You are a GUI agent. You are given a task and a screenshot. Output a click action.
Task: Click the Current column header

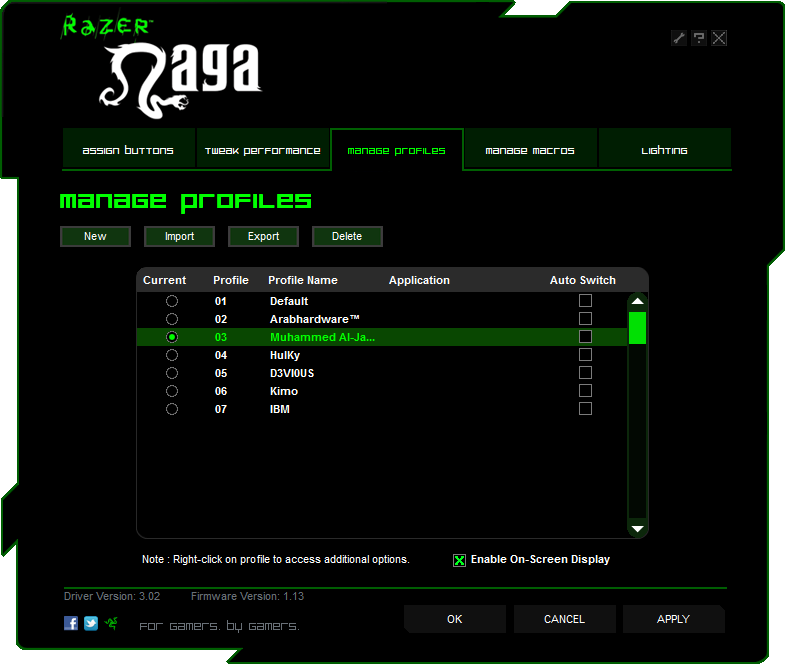point(164,280)
